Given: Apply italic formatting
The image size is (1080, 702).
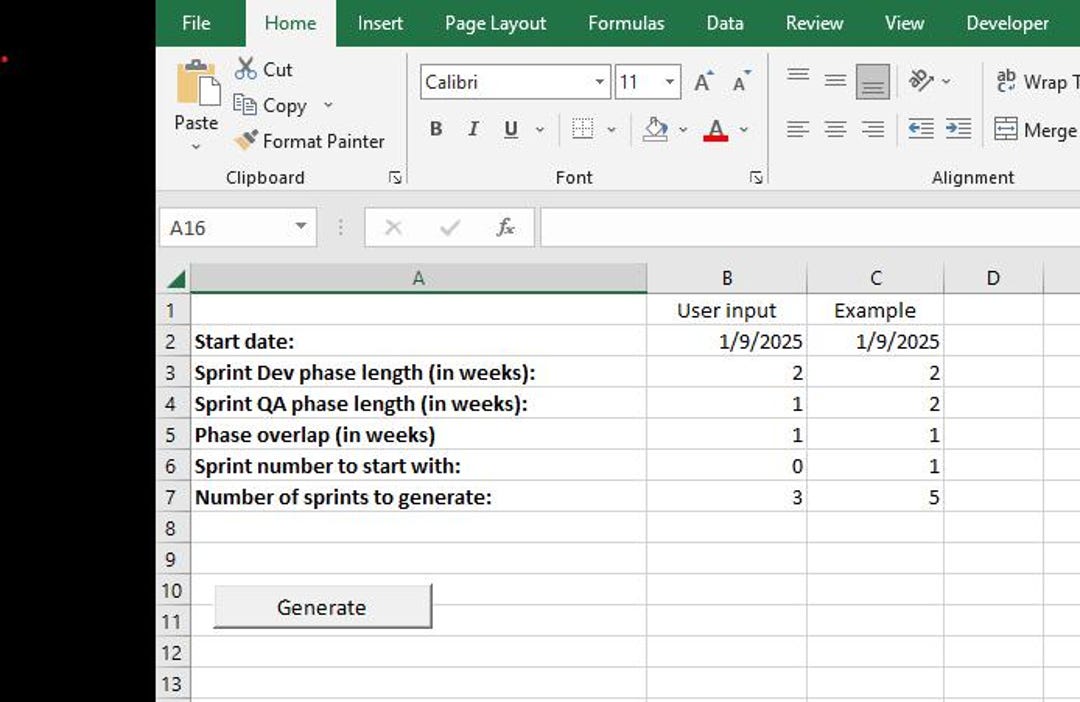Looking at the screenshot, I should [x=473, y=129].
